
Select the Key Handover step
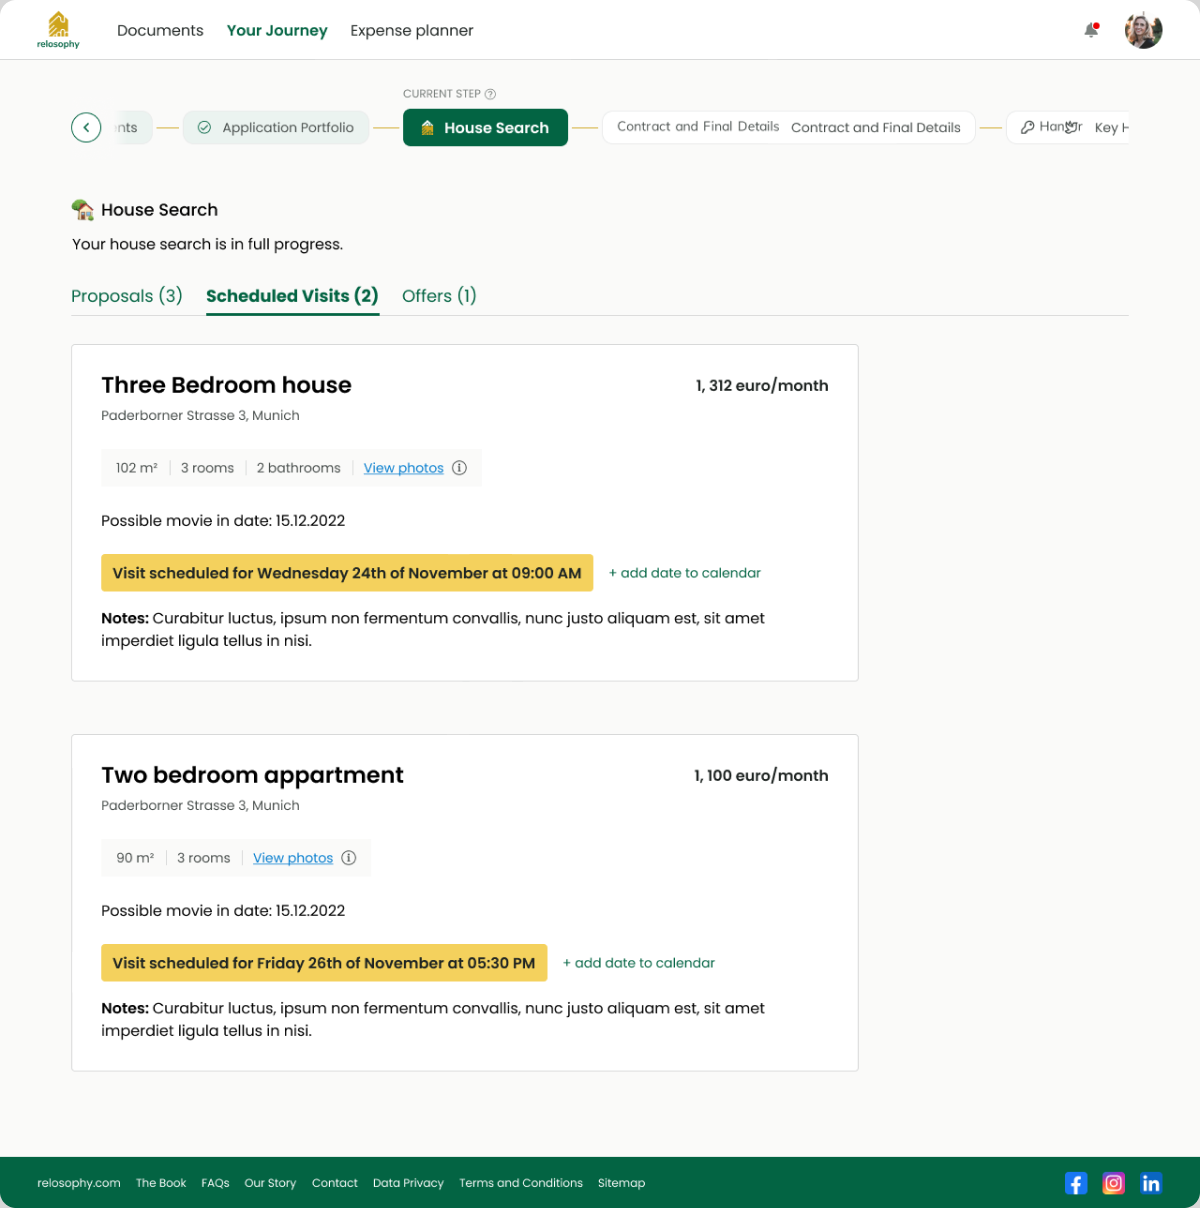coord(1067,127)
